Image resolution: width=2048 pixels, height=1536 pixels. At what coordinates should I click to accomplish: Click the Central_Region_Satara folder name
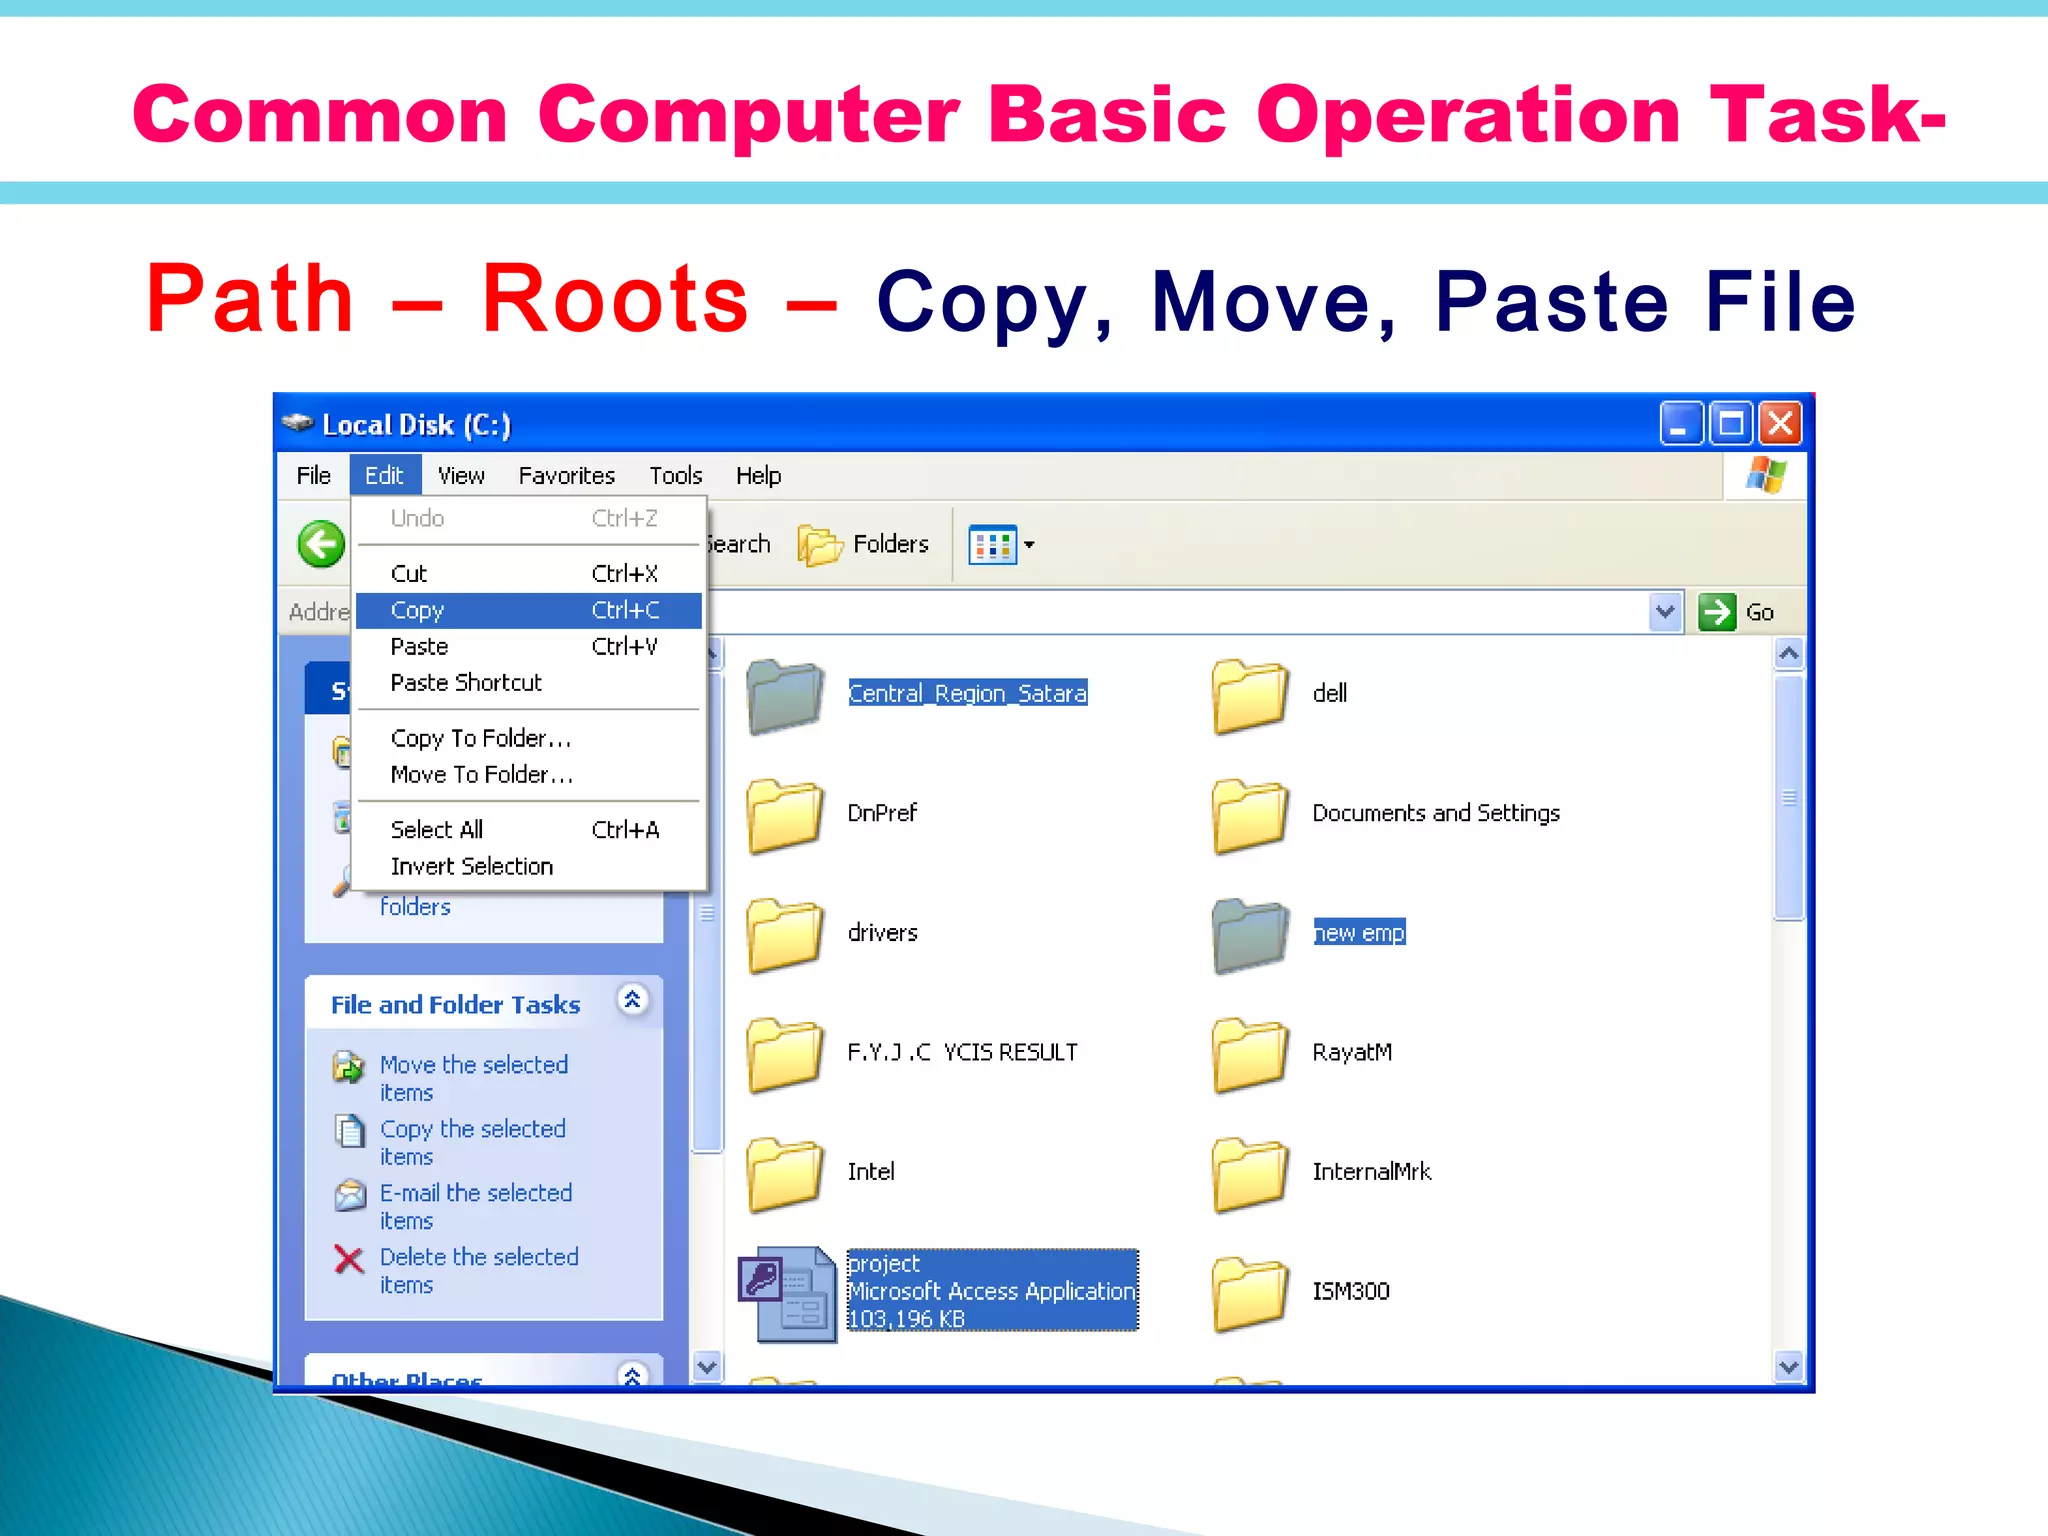(967, 693)
